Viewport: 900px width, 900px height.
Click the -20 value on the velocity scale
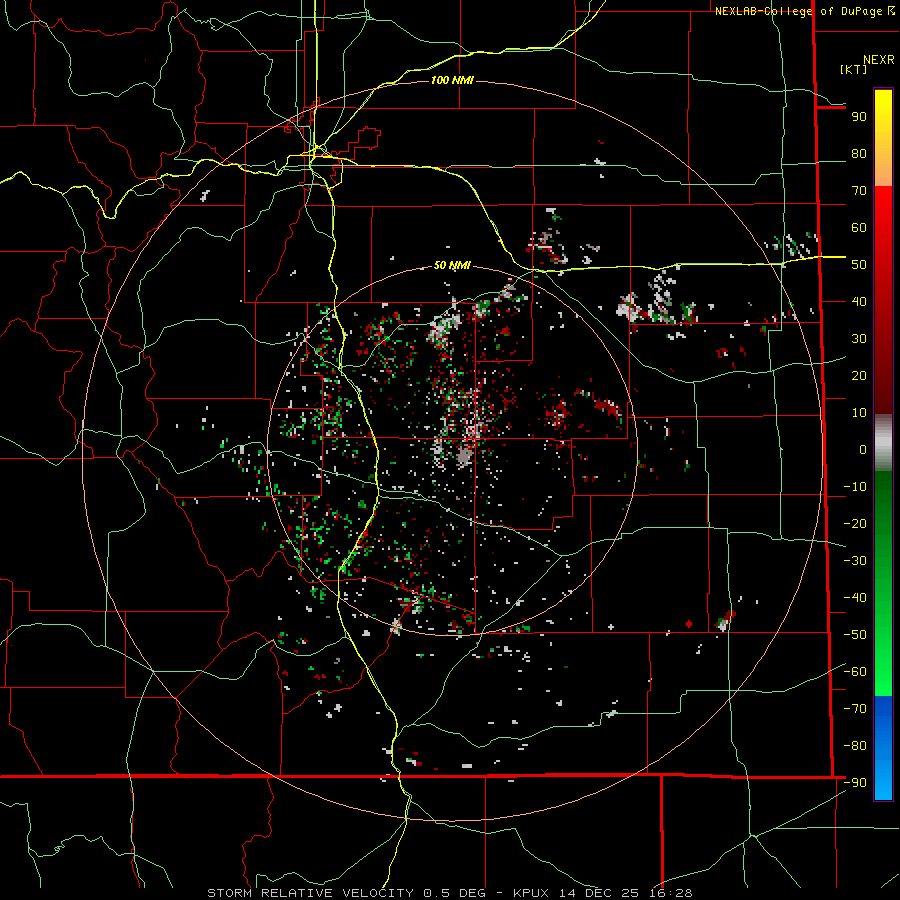pos(855,524)
